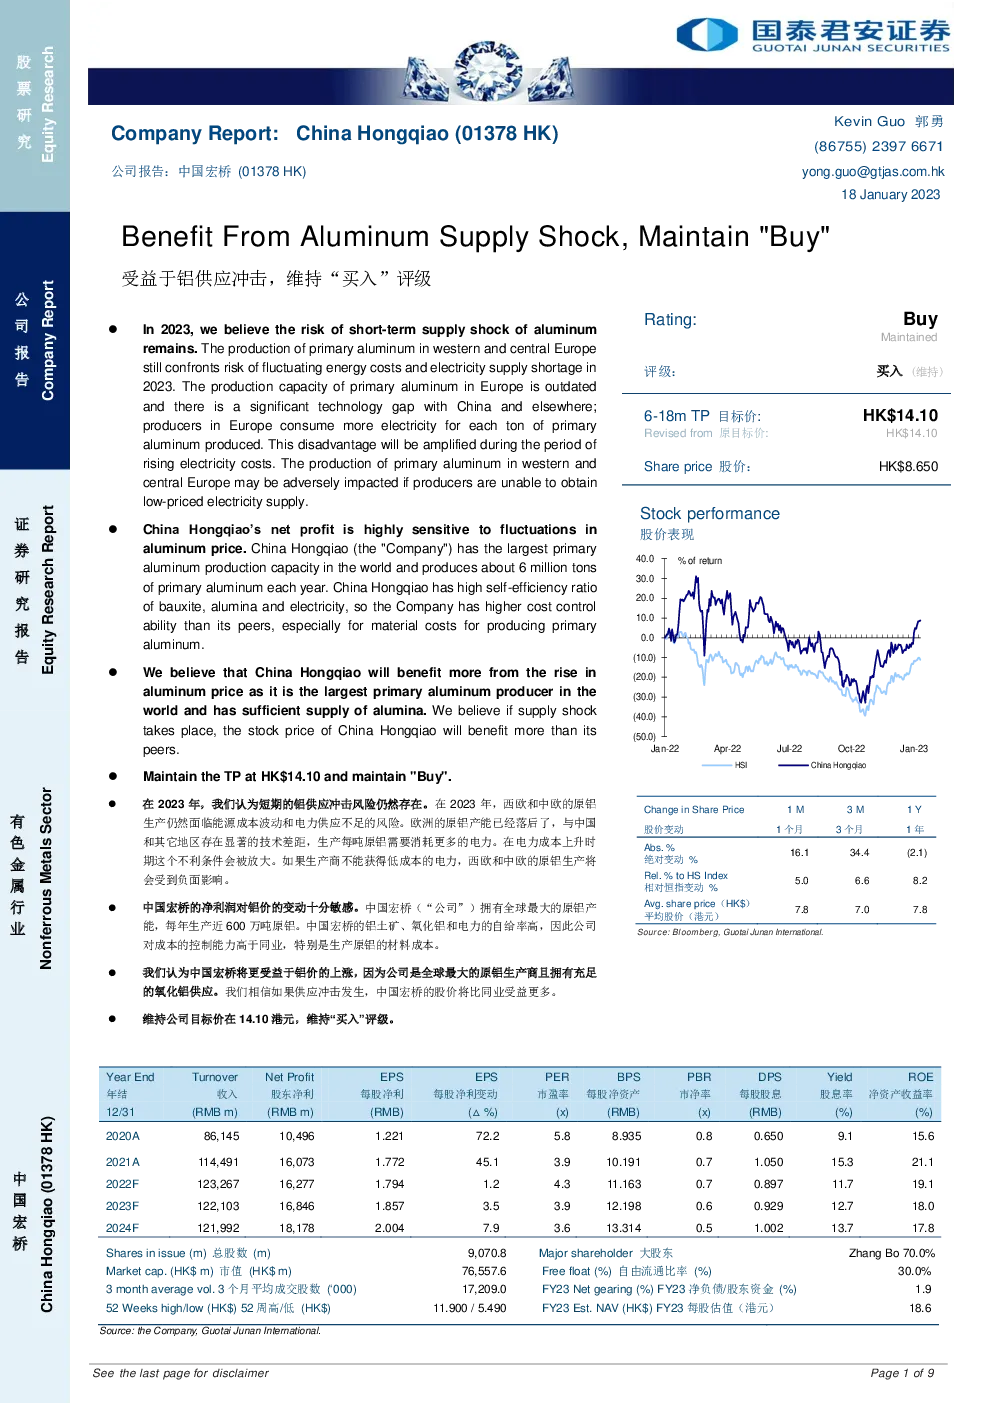Click the China Hongqiao chart legend entry
This screenshot has height=1403, width=992.
tap(822, 765)
